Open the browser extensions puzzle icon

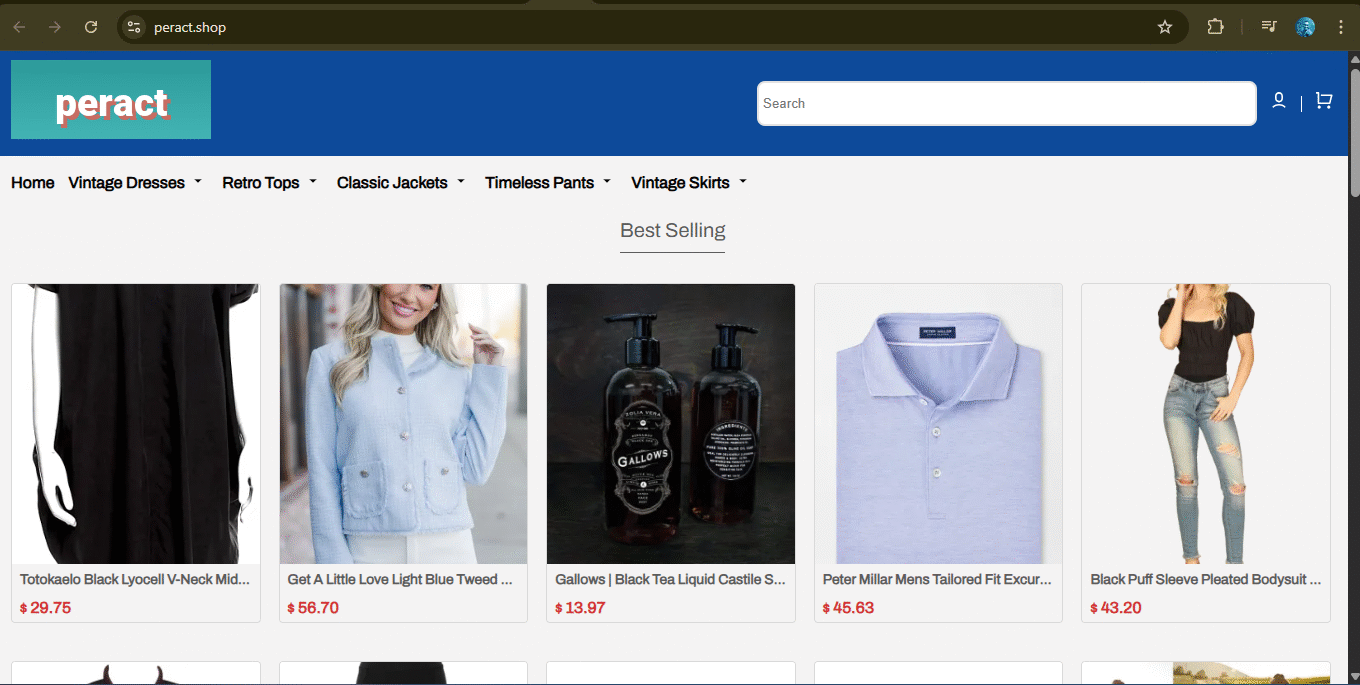[x=1215, y=27]
